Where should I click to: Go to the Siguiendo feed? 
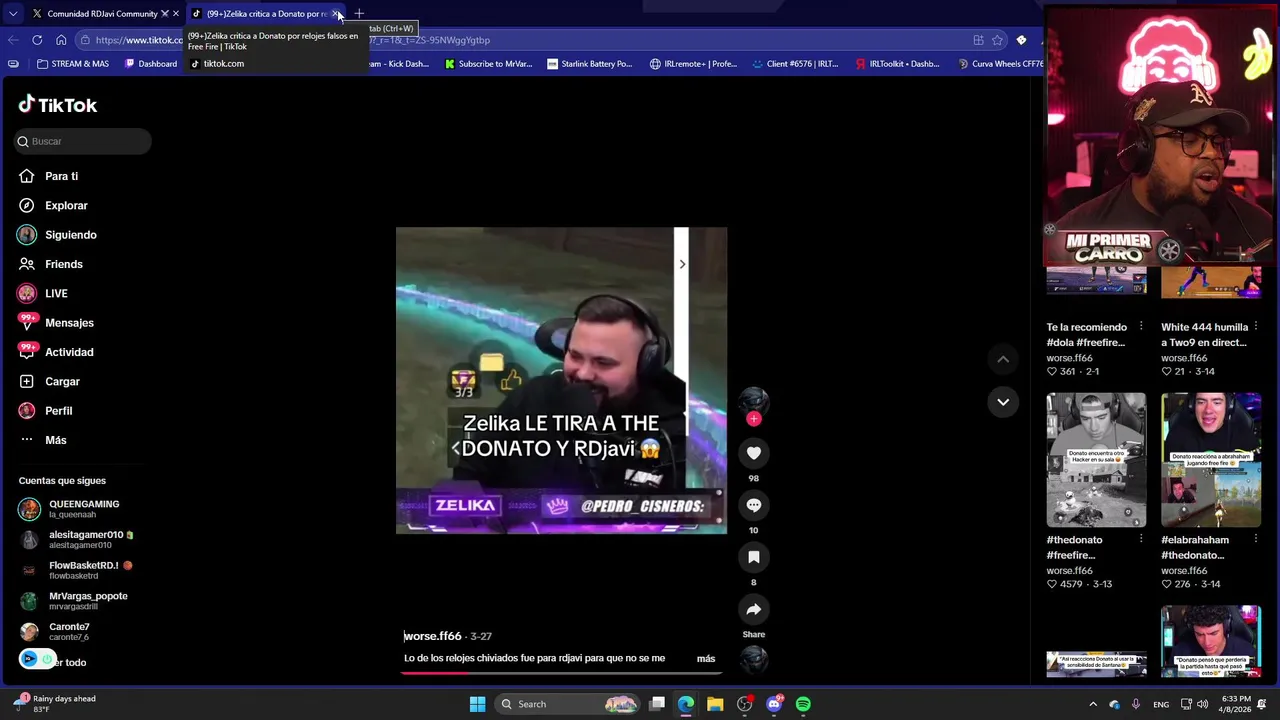click(70, 235)
